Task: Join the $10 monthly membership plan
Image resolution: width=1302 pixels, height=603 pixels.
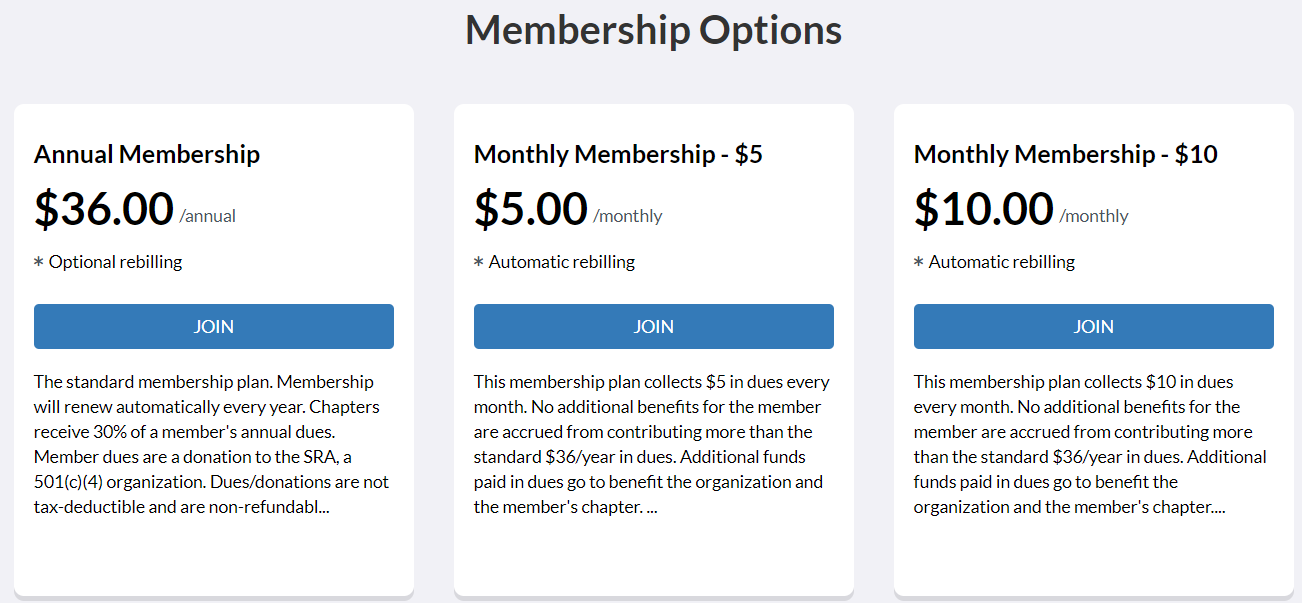Action: coord(1093,327)
